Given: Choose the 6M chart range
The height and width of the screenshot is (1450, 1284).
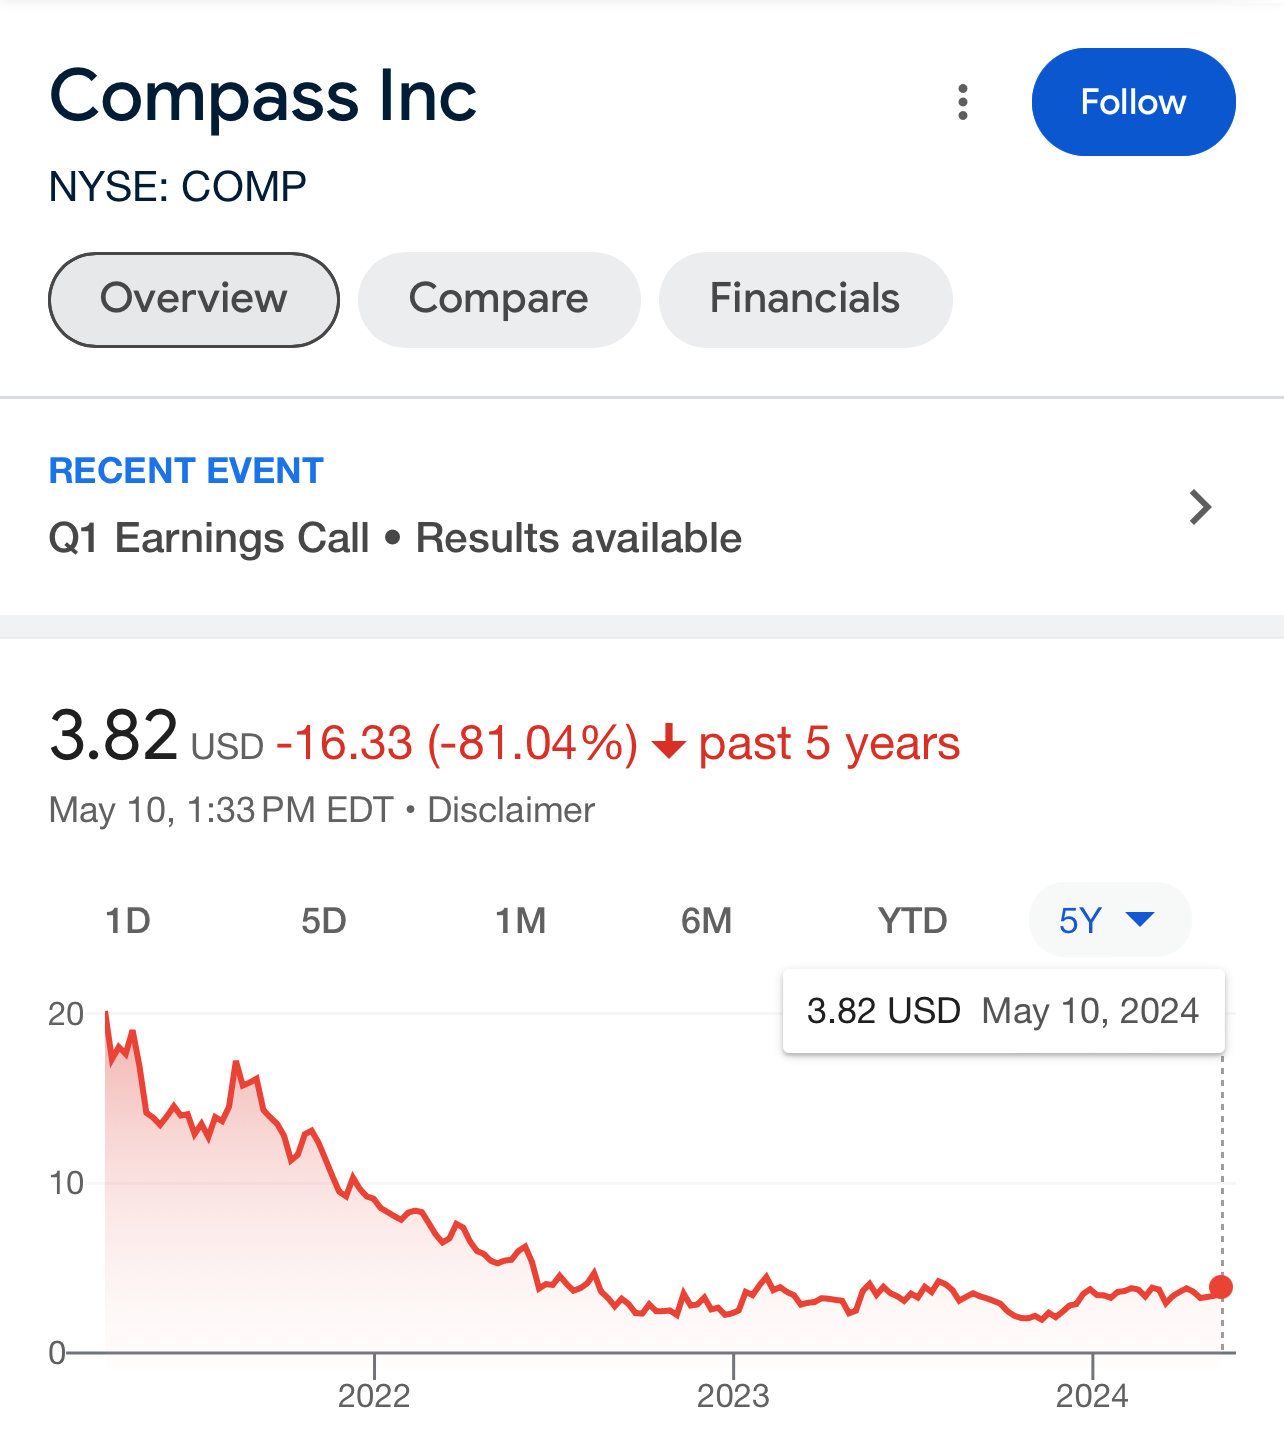Looking at the screenshot, I should click(706, 920).
